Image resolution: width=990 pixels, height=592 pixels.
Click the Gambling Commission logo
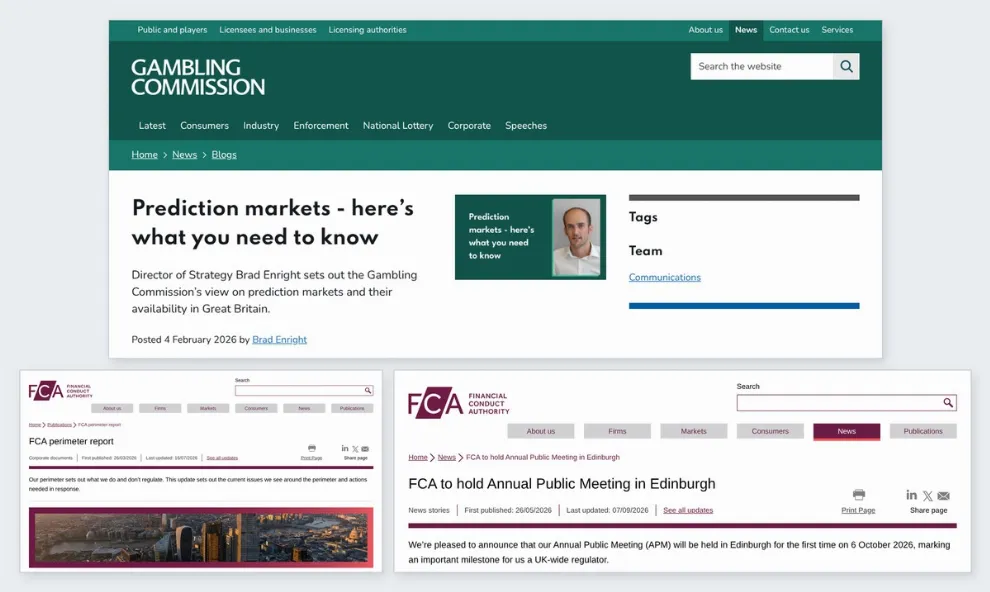click(x=198, y=77)
